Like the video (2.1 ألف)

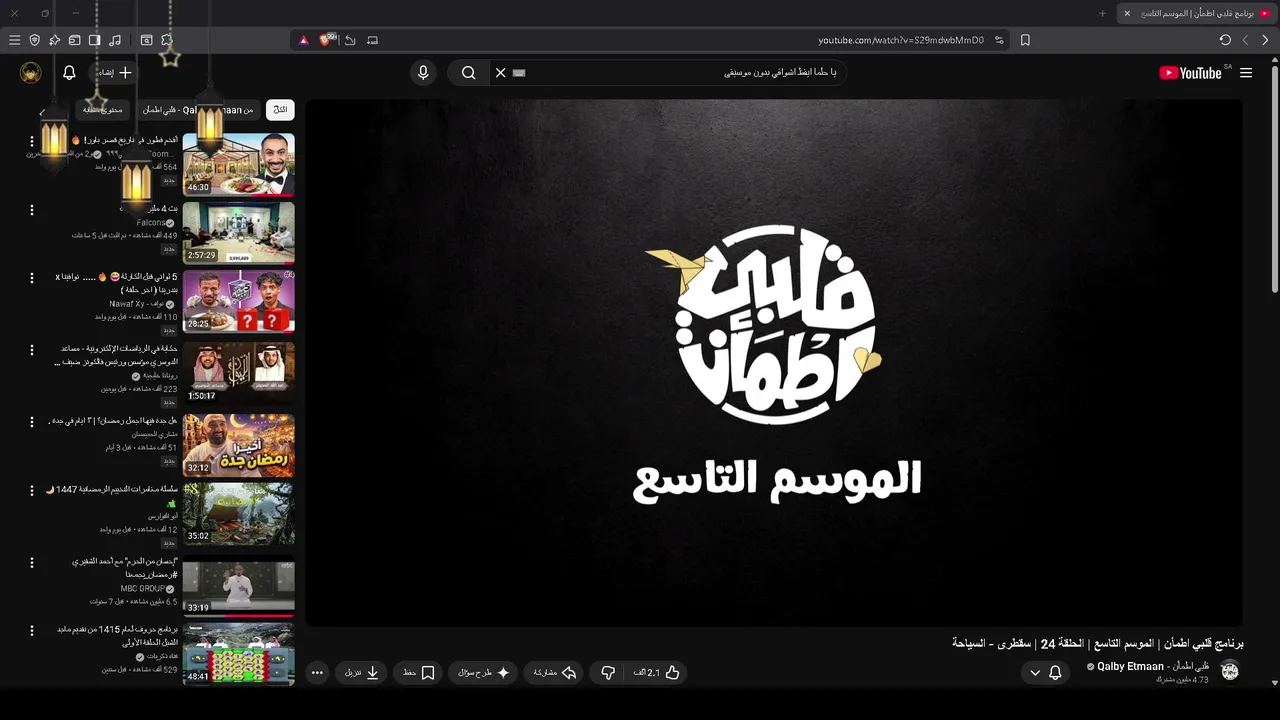tap(656, 673)
